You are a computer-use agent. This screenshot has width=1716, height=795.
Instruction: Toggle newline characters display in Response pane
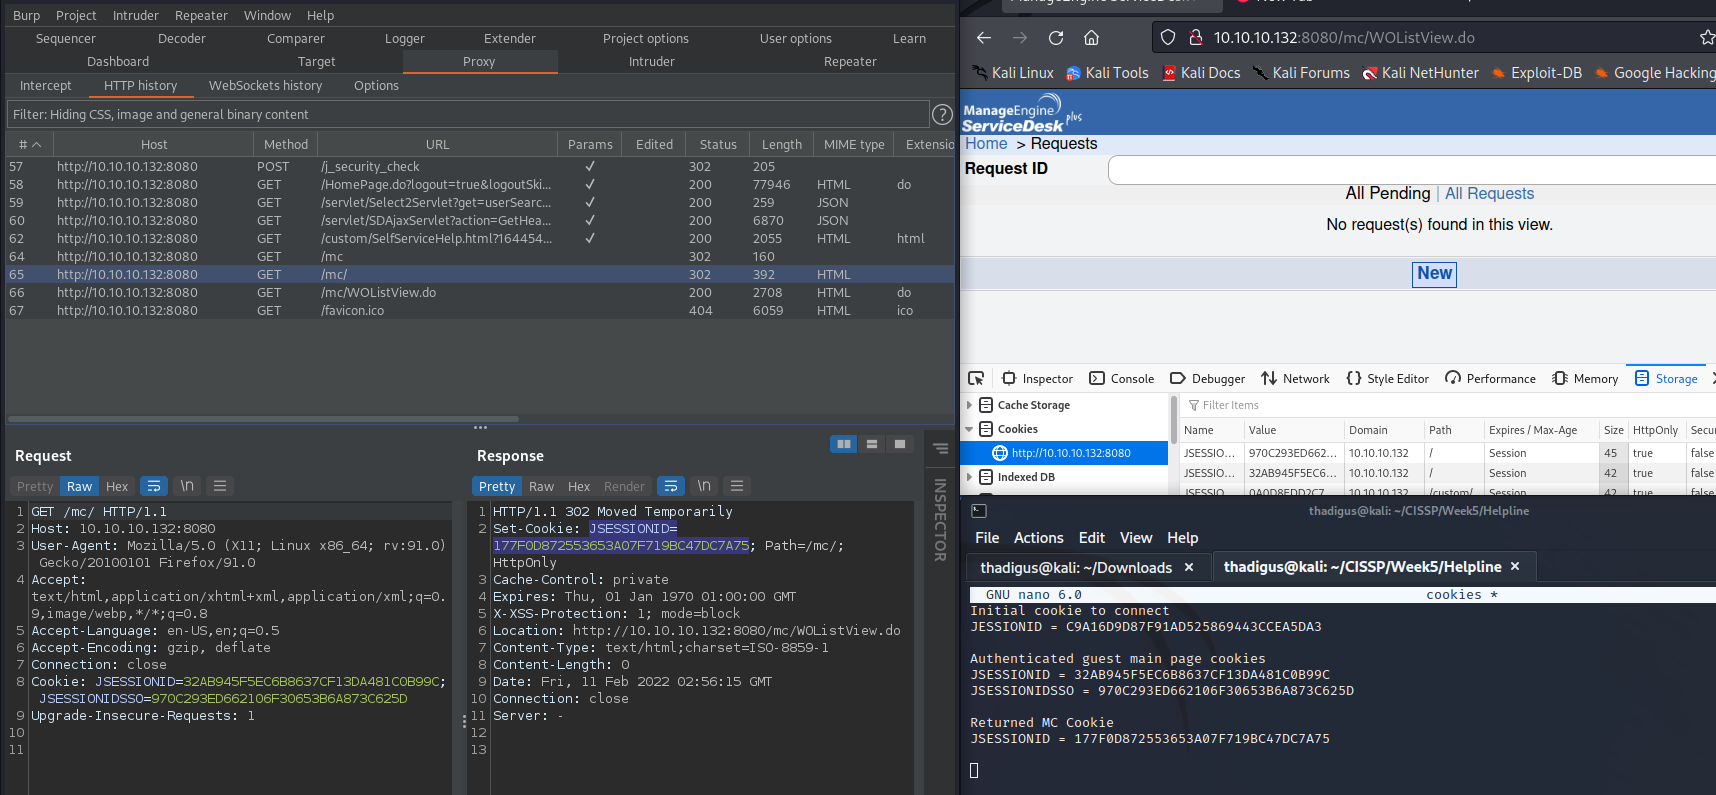click(704, 486)
